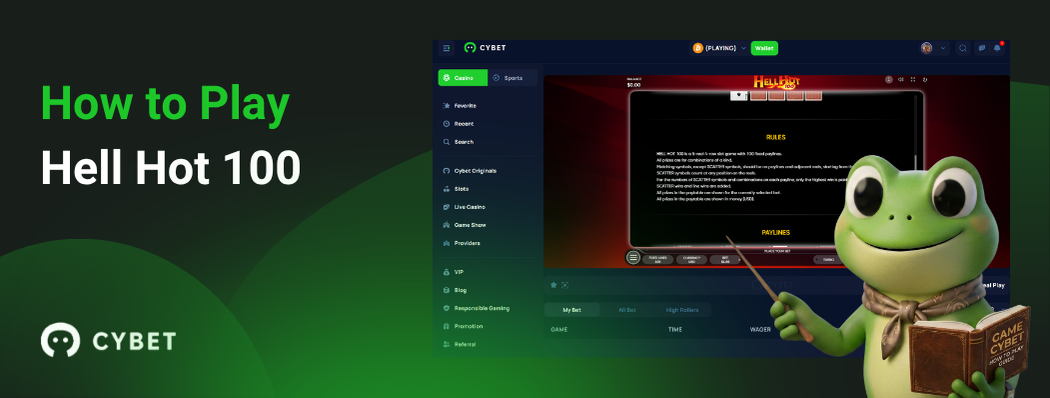Open Promotion in the sidebar
This screenshot has width=1050, height=398.
point(462,326)
